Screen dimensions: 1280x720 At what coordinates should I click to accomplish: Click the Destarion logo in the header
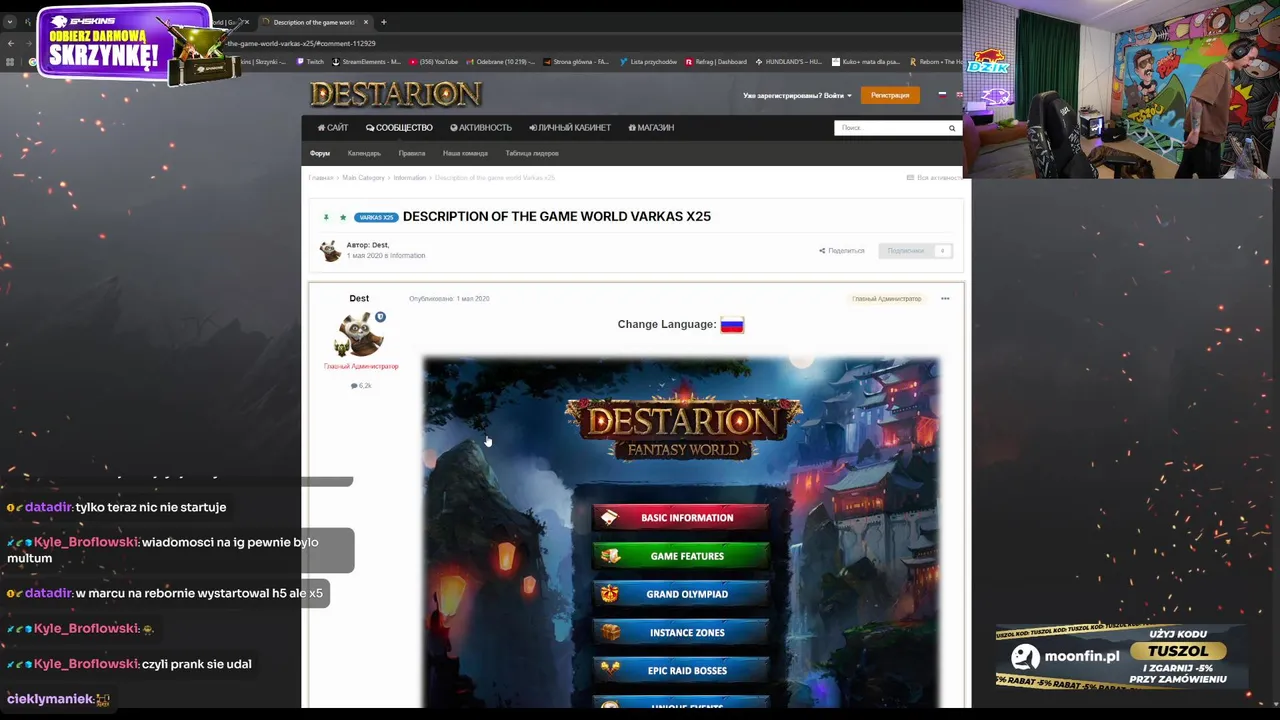click(396, 94)
